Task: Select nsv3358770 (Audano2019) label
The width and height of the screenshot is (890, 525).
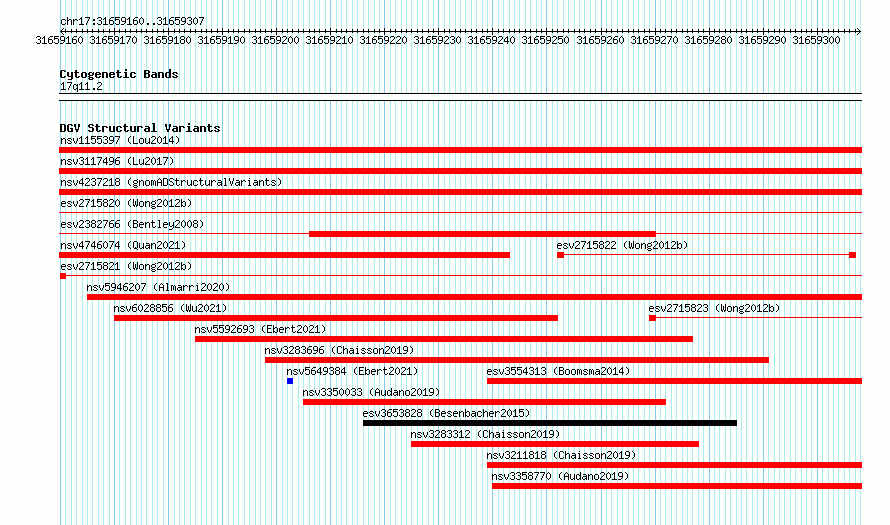Action: click(560, 476)
